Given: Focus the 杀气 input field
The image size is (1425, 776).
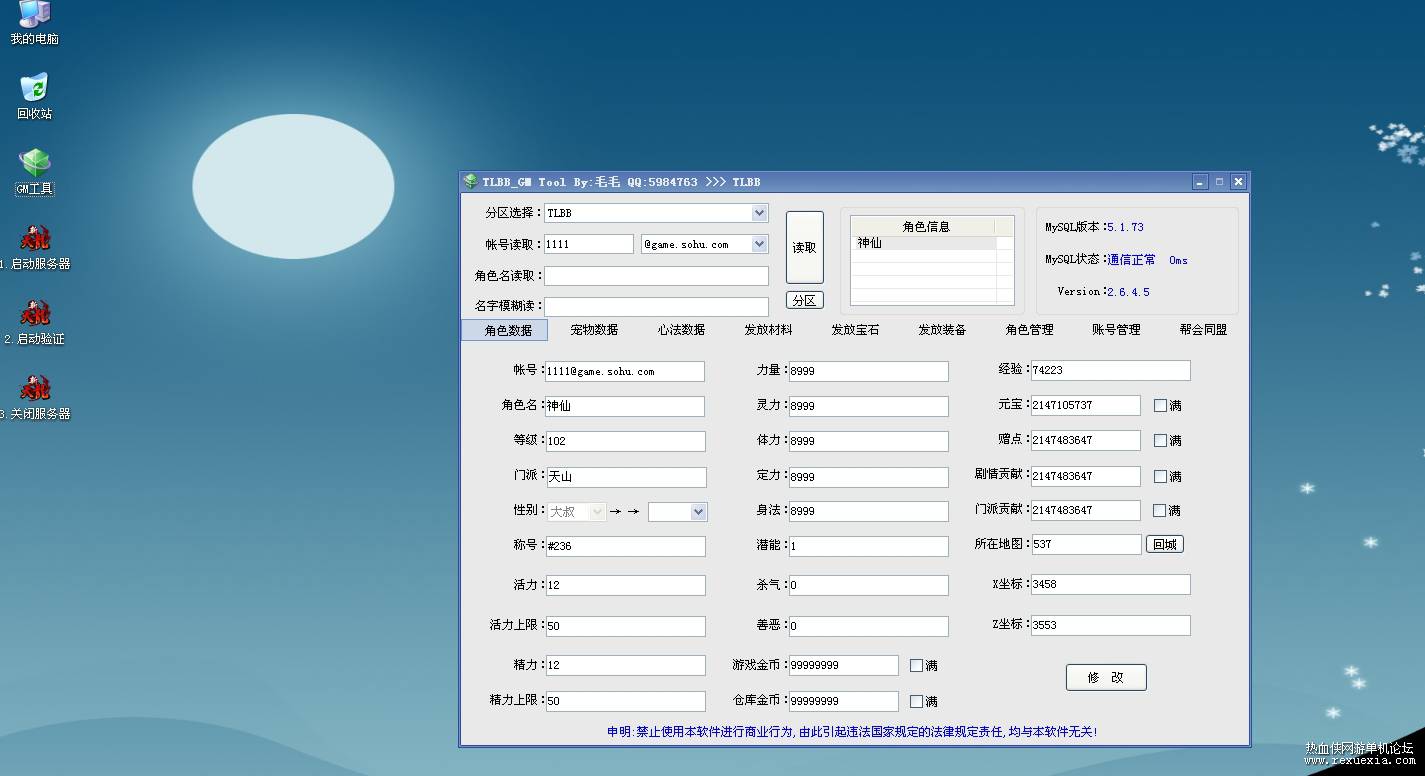Looking at the screenshot, I should (x=868, y=585).
